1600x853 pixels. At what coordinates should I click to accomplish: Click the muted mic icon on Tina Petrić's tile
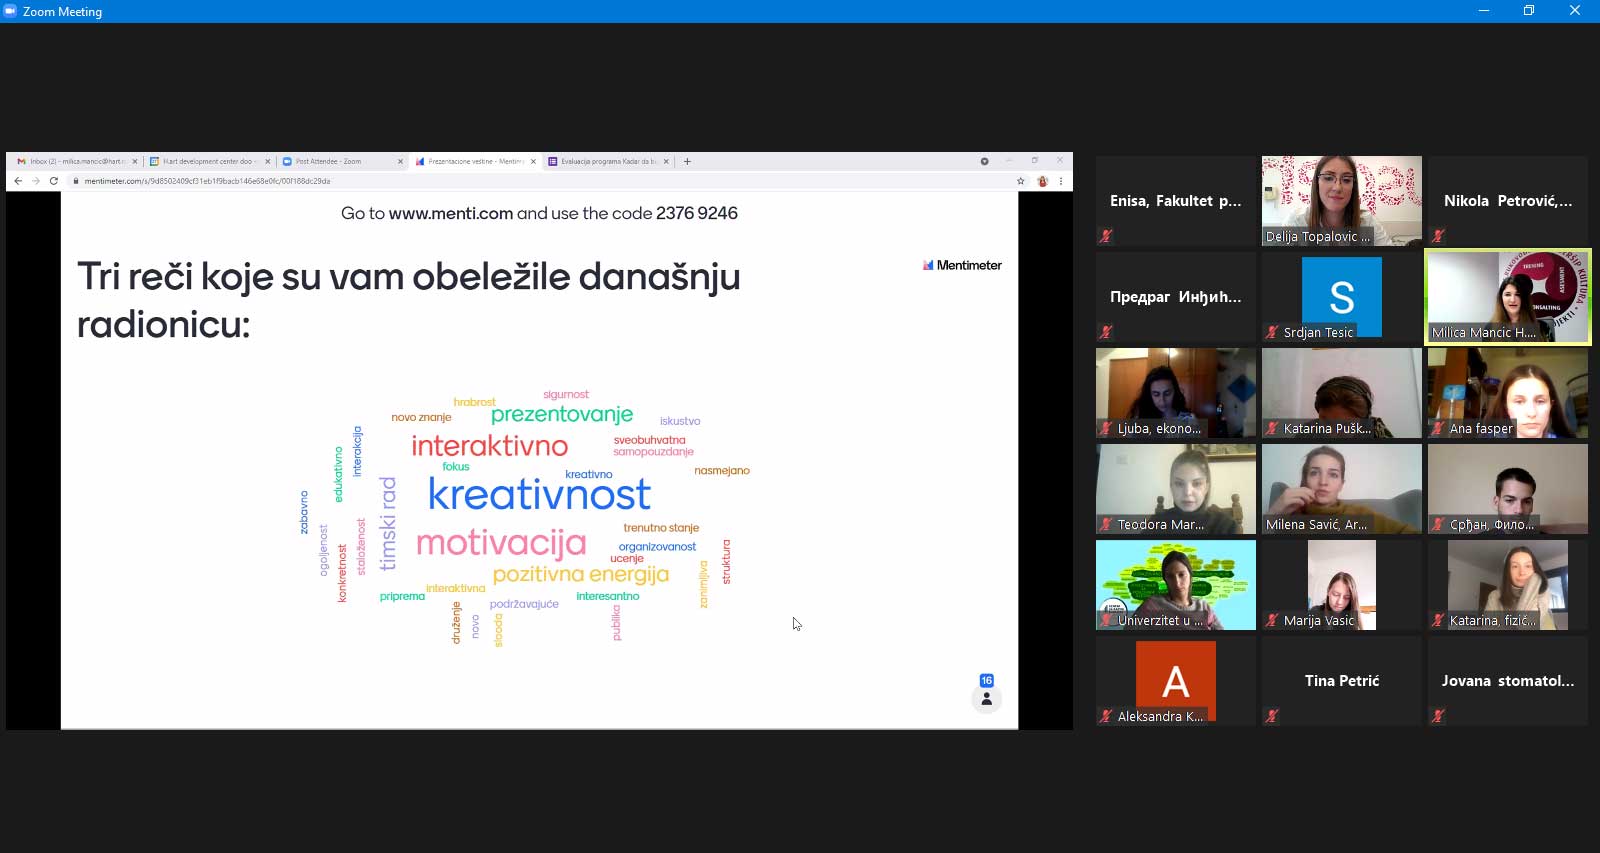point(1272,716)
